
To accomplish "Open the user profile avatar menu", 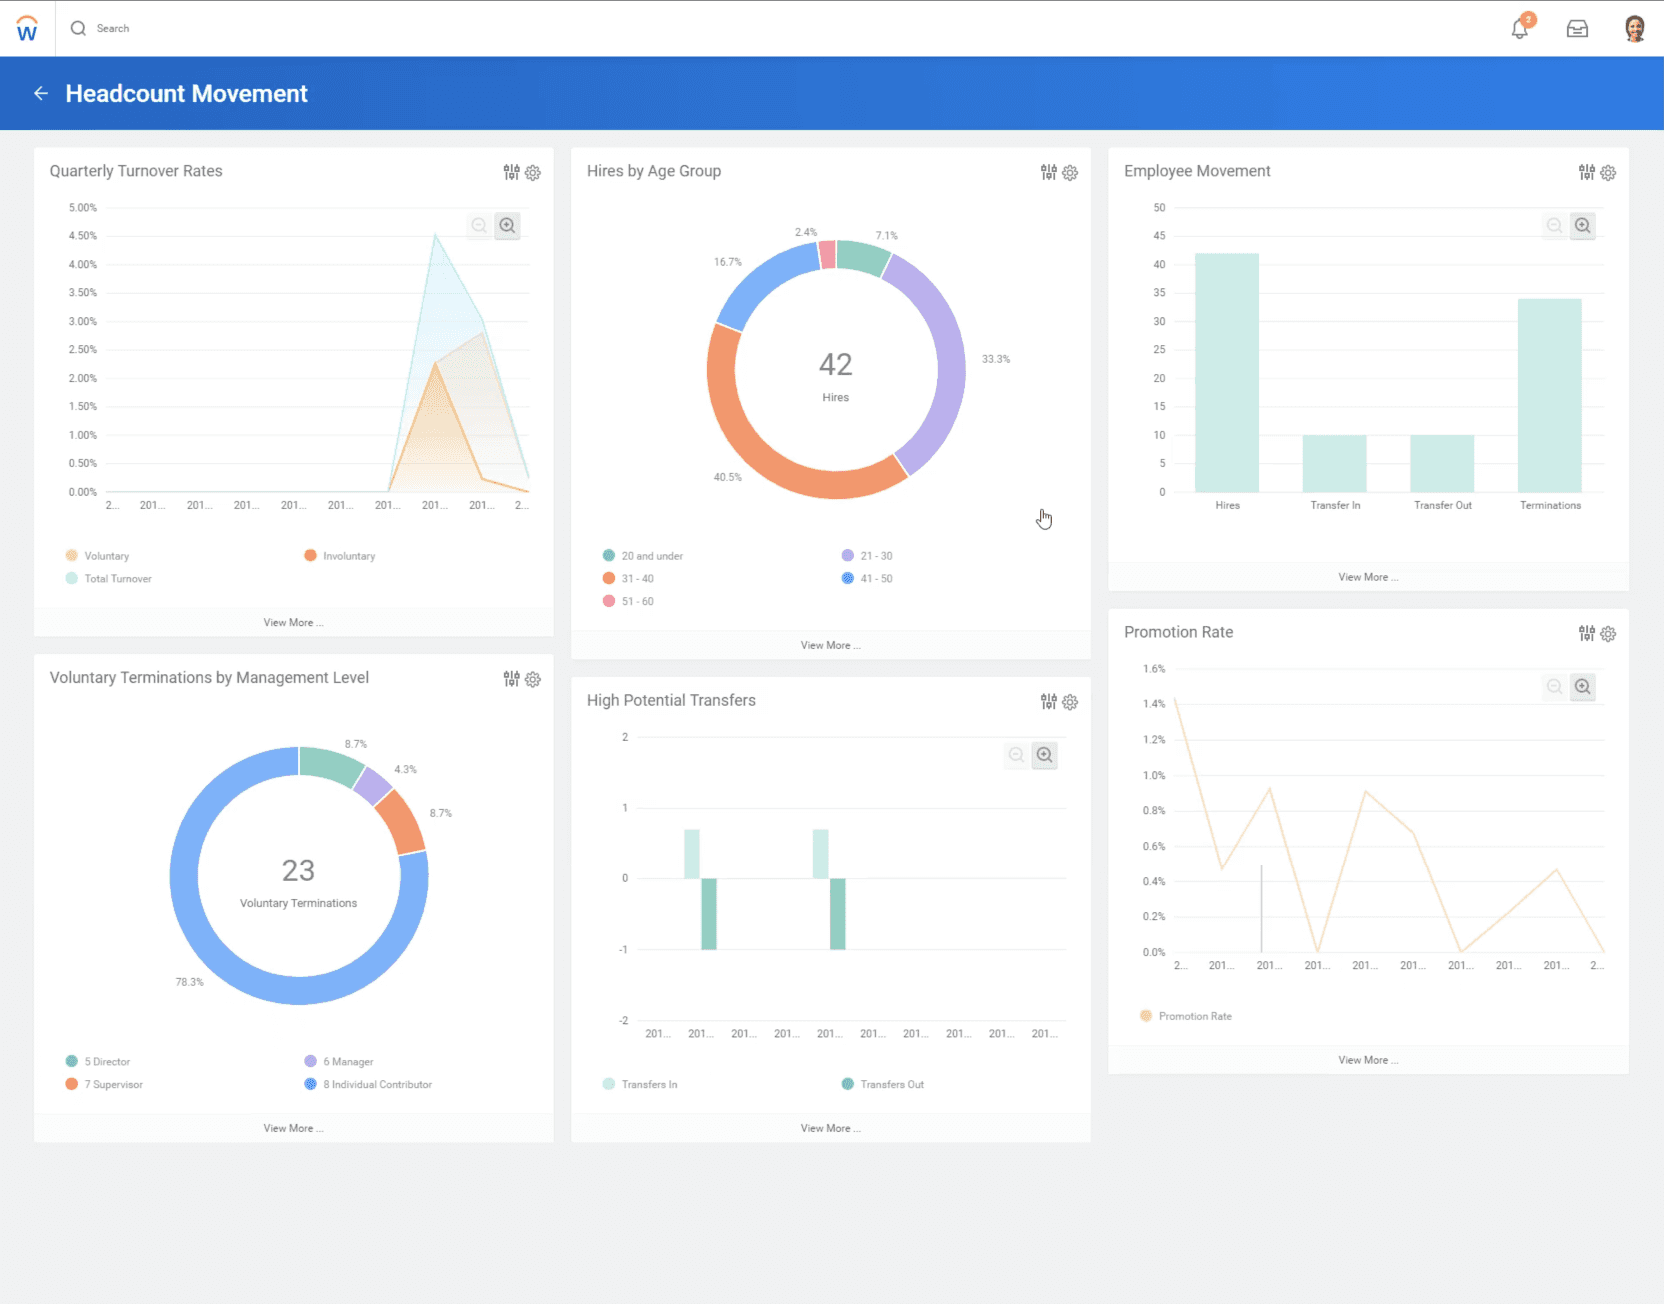I will (1635, 28).
